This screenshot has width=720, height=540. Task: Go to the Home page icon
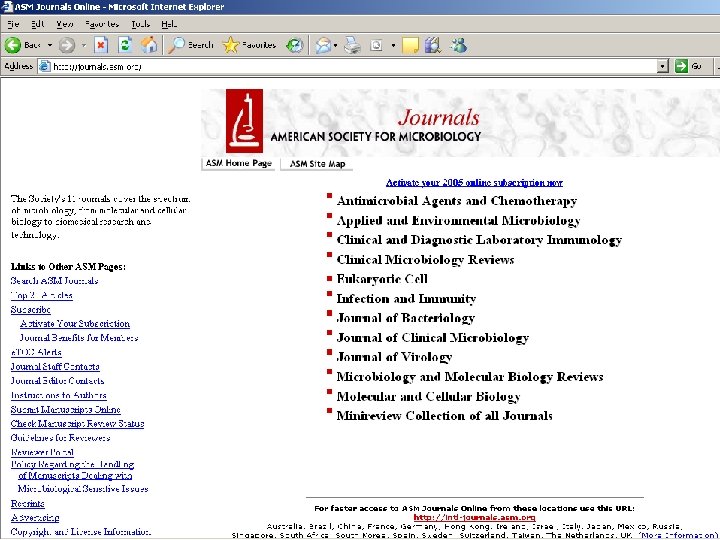pyautogui.click(x=149, y=45)
